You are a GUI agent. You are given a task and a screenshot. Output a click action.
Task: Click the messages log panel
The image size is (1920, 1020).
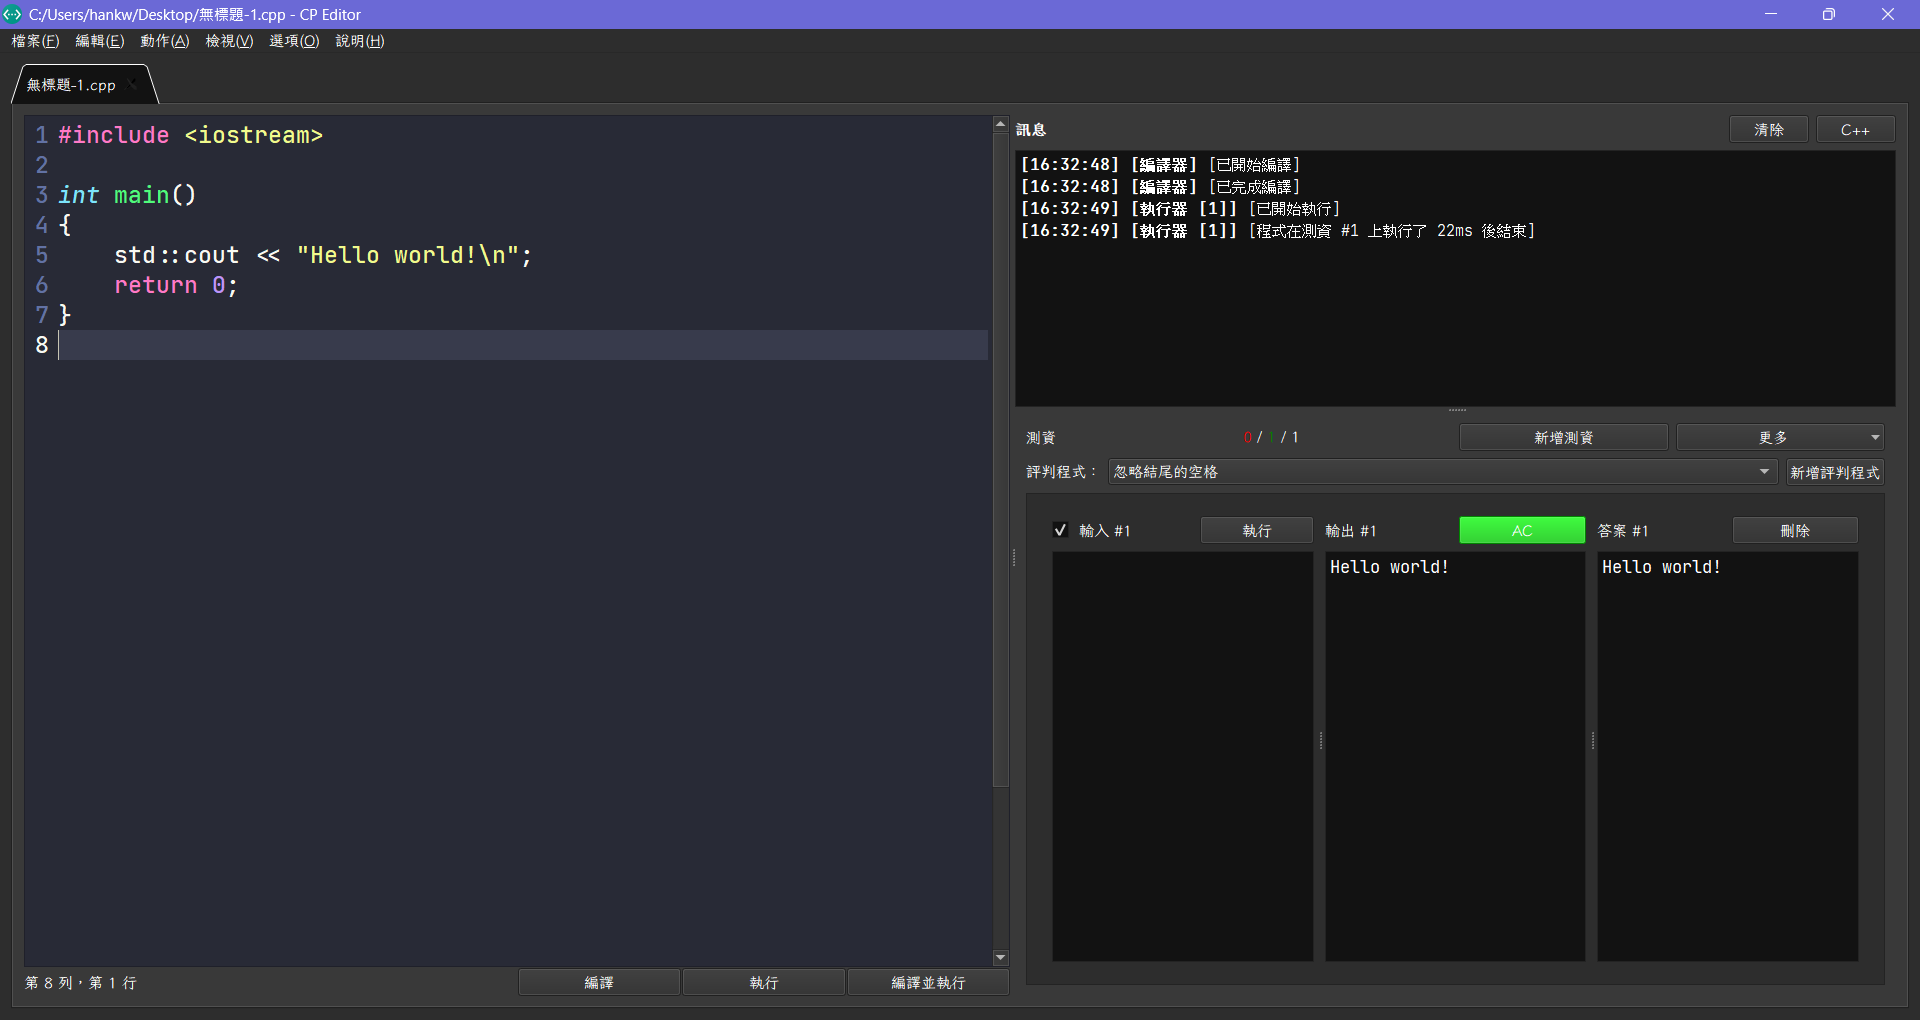click(1455, 279)
